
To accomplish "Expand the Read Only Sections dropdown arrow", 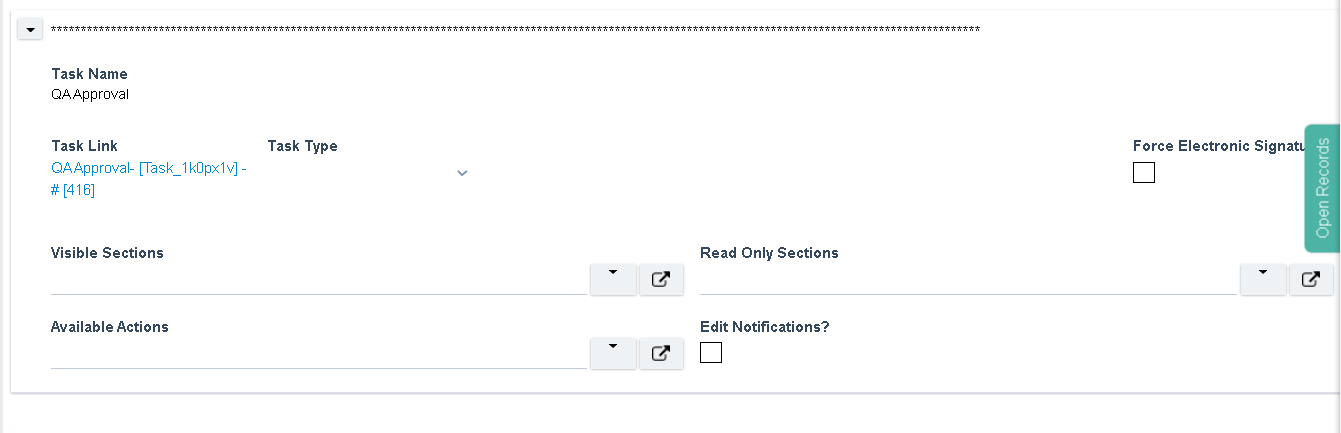I will (x=1263, y=280).
